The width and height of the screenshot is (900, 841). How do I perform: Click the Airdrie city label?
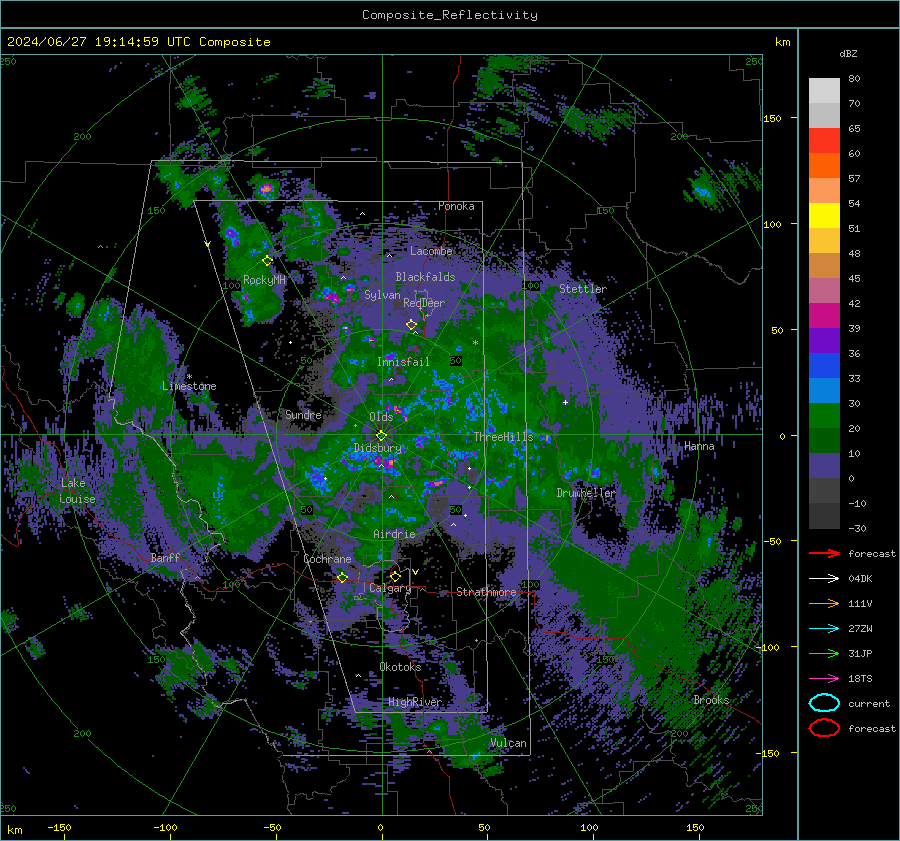coord(394,534)
